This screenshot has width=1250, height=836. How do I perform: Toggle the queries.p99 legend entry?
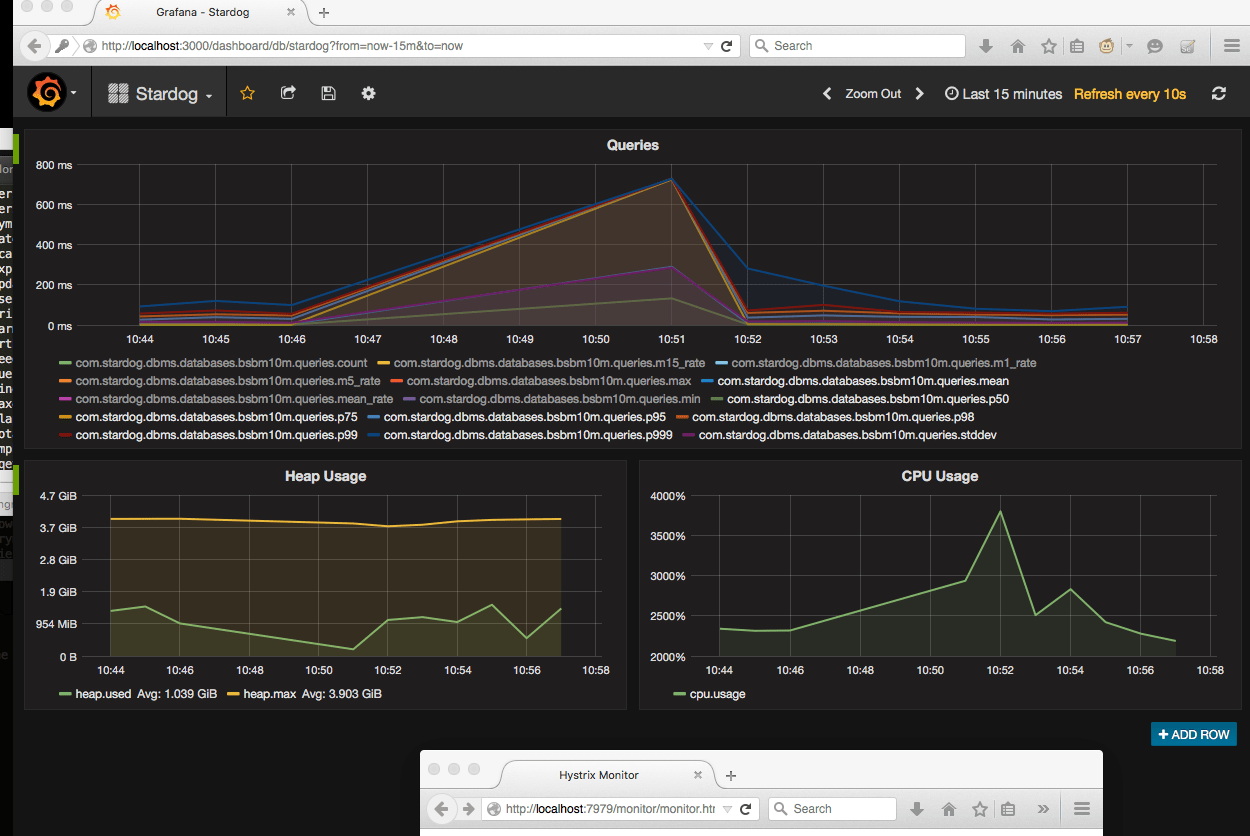(216, 435)
